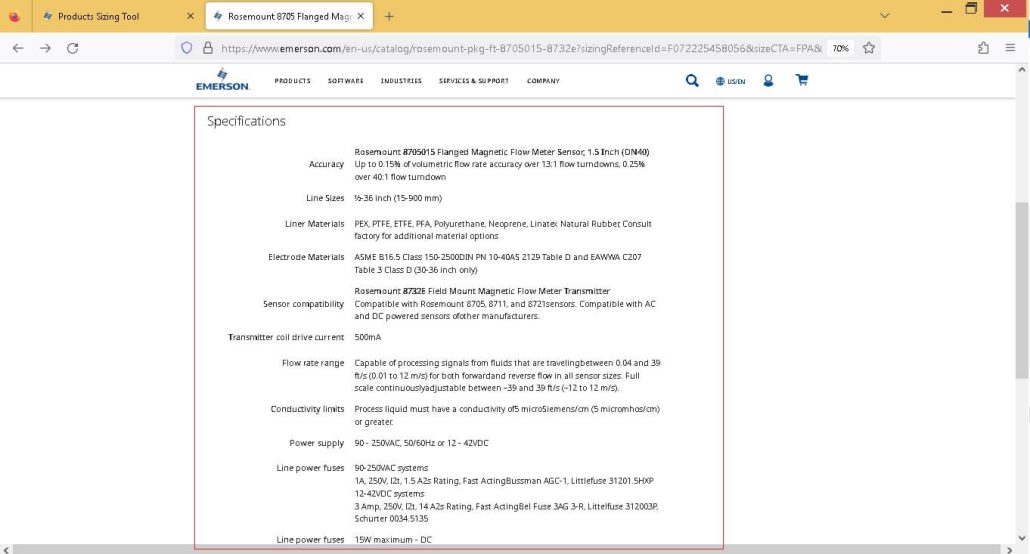
Task: Click the horizontal scroll right arrow
Action: (x=1010, y=549)
